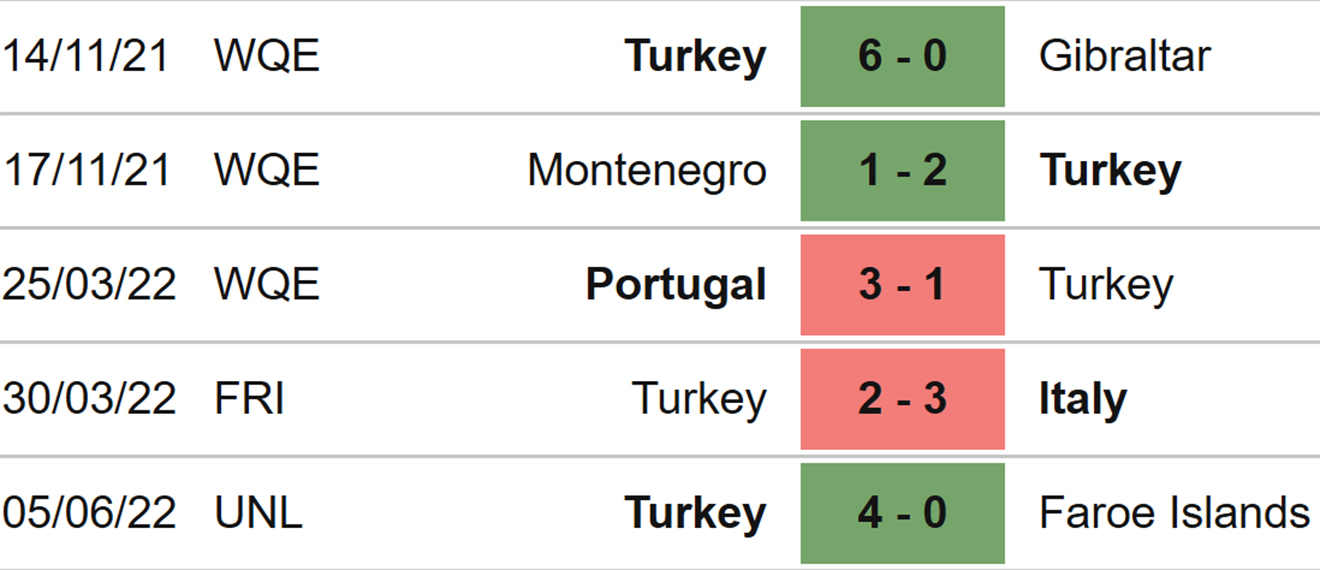The width and height of the screenshot is (1320, 570).
Task: Open the 6 - 0 Turkey vs Gibraltar score
Action: [902, 56]
